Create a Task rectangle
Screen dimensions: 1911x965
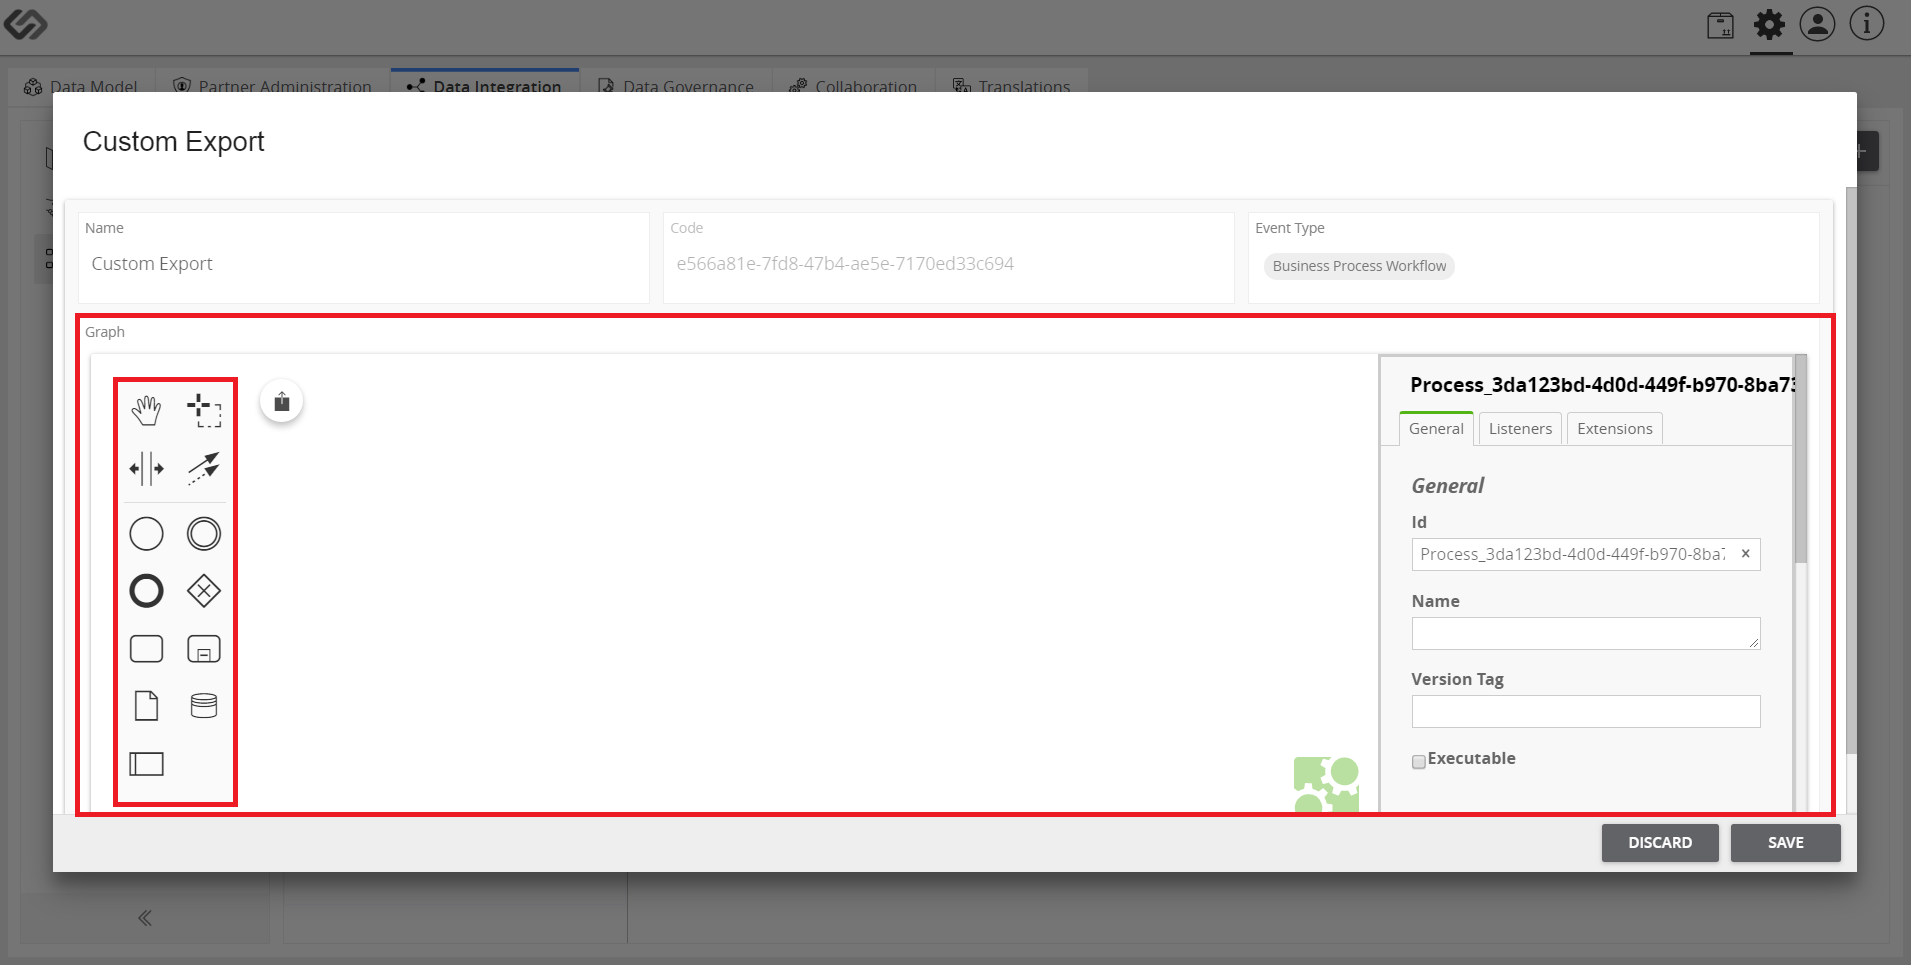tap(146, 649)
